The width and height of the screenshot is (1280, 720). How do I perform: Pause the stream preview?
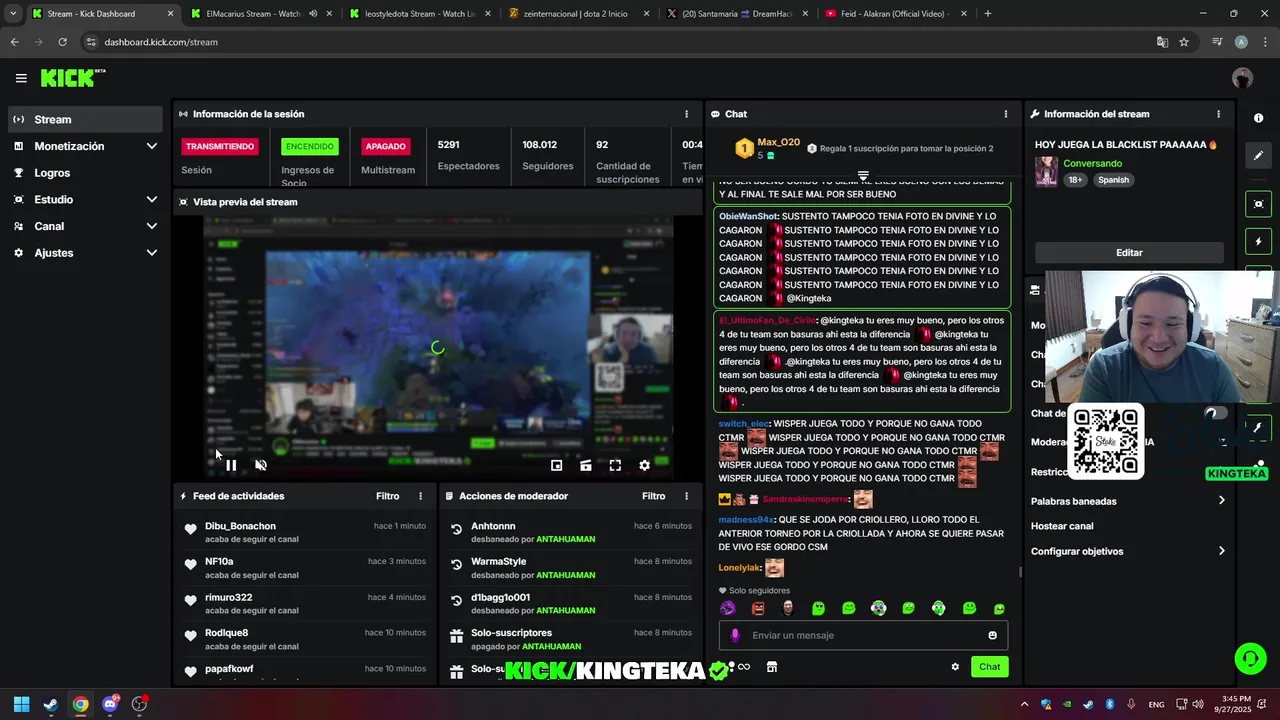click(x=231, y=465)
